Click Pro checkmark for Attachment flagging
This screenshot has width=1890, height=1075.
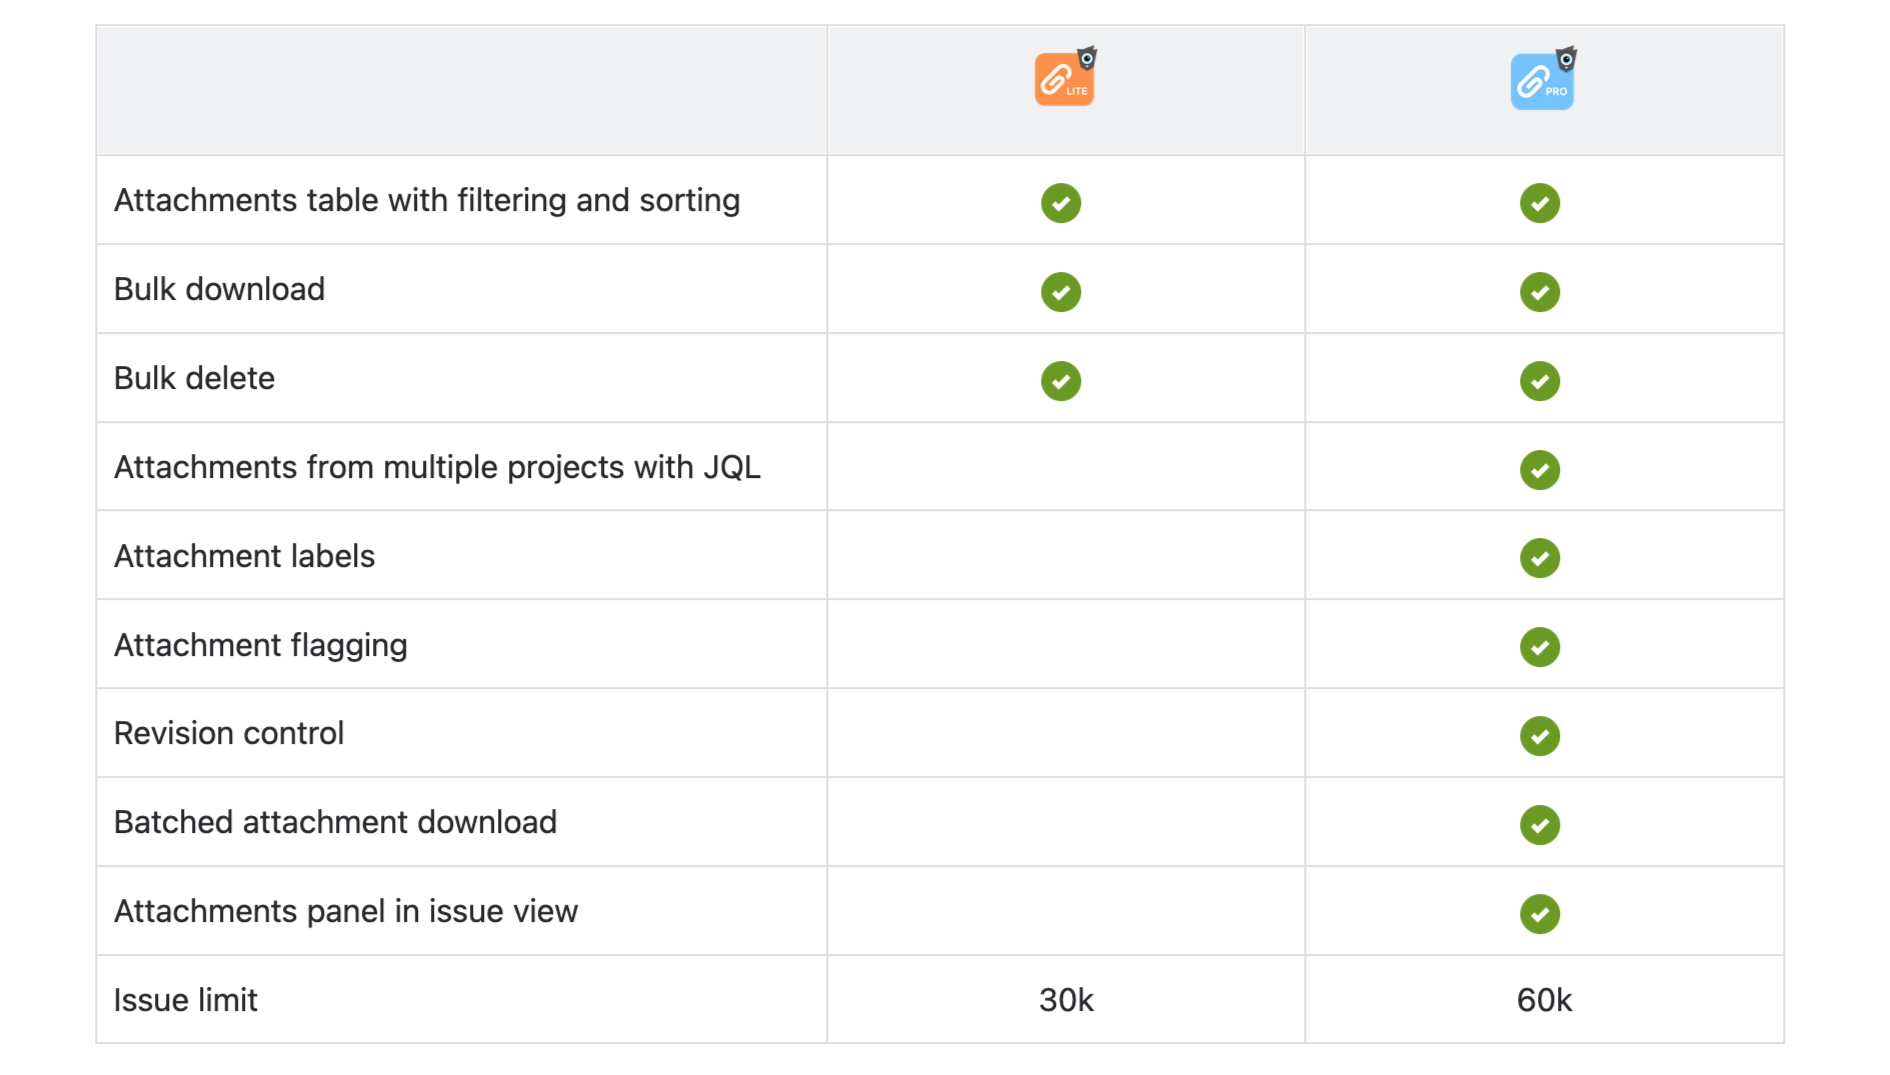point(1540,647)
